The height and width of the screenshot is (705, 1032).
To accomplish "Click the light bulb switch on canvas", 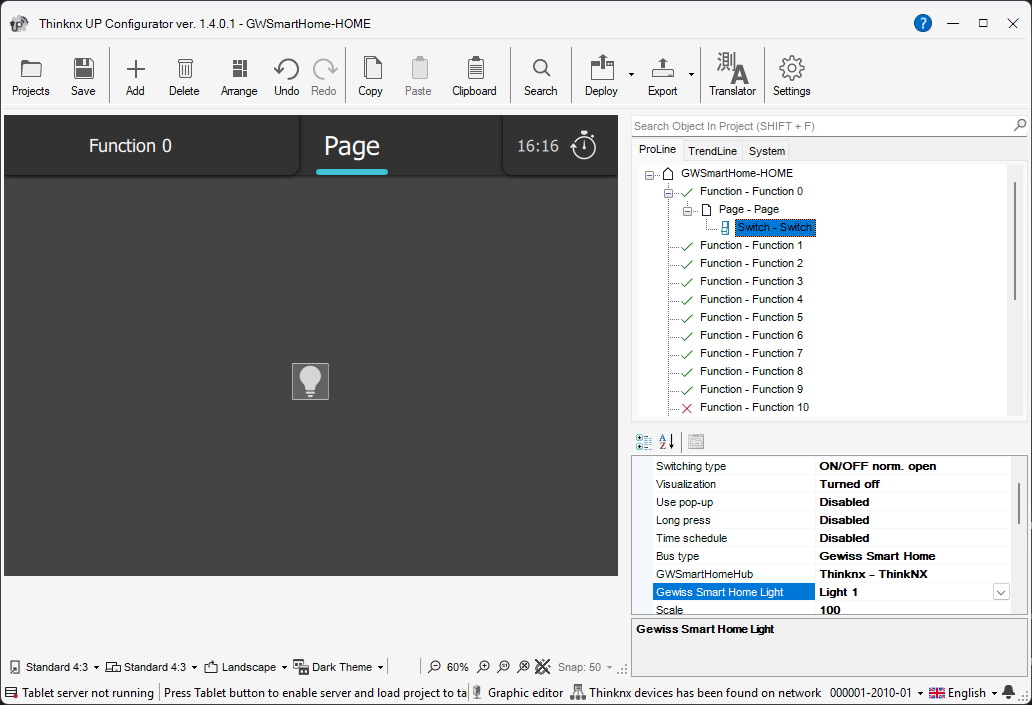I will click(x=310, y=381).
